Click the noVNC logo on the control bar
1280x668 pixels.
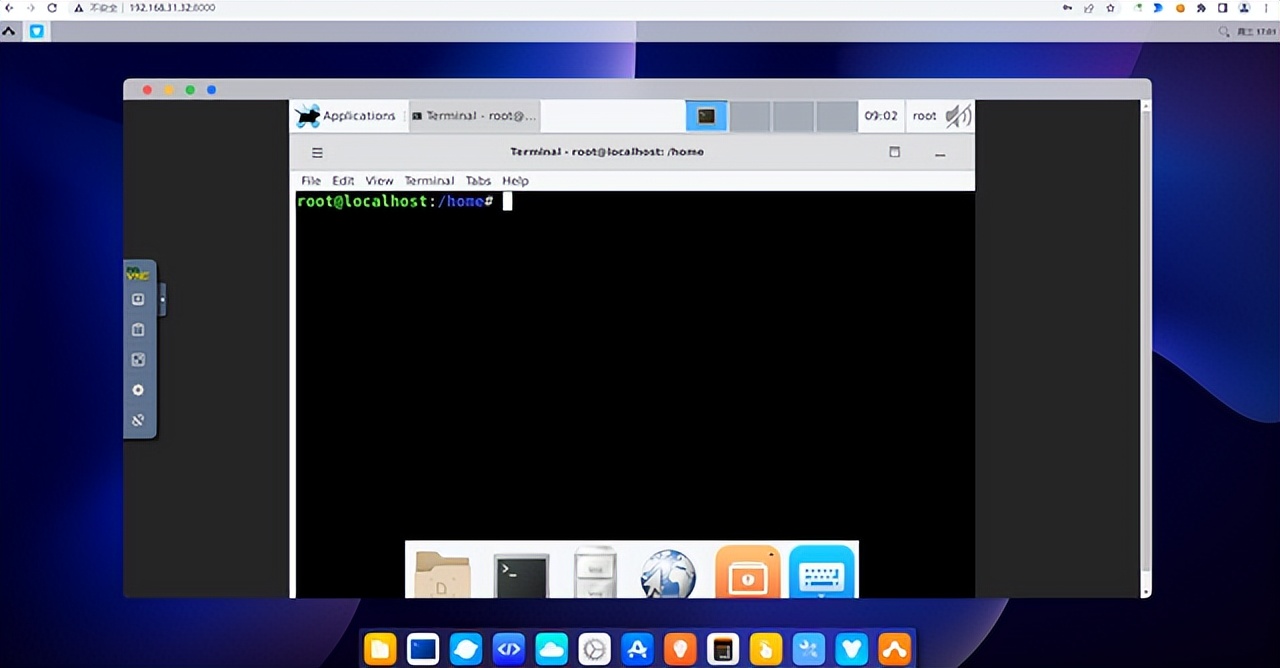pos(137,272)
